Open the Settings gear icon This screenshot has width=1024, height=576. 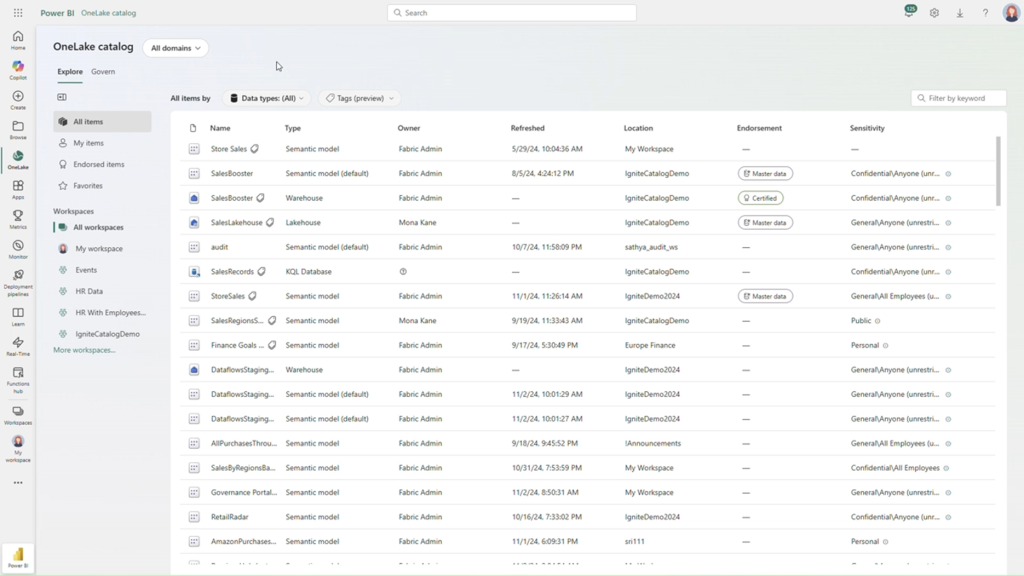tap(935, 12)
